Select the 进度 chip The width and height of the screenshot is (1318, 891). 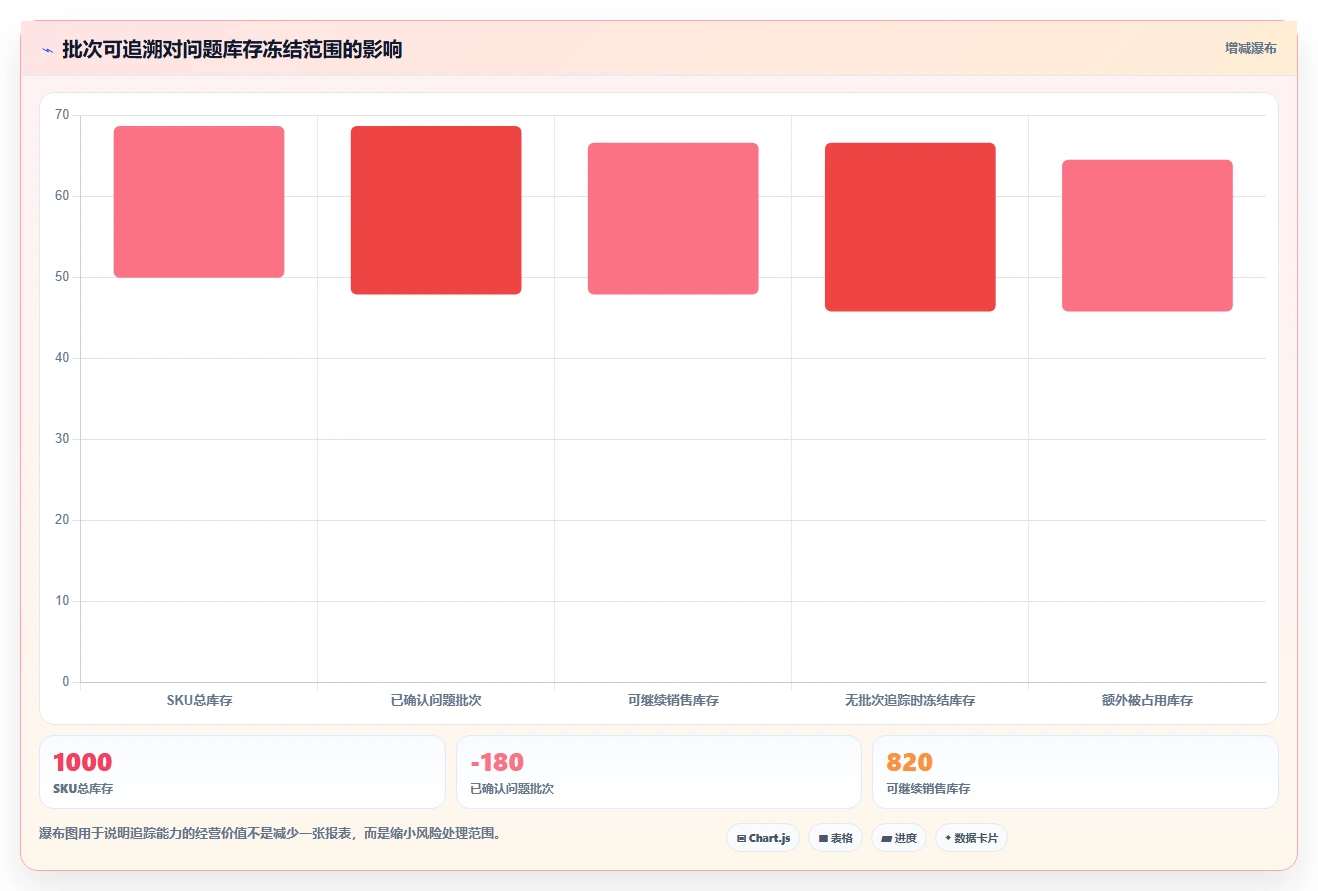pos(899,838)
